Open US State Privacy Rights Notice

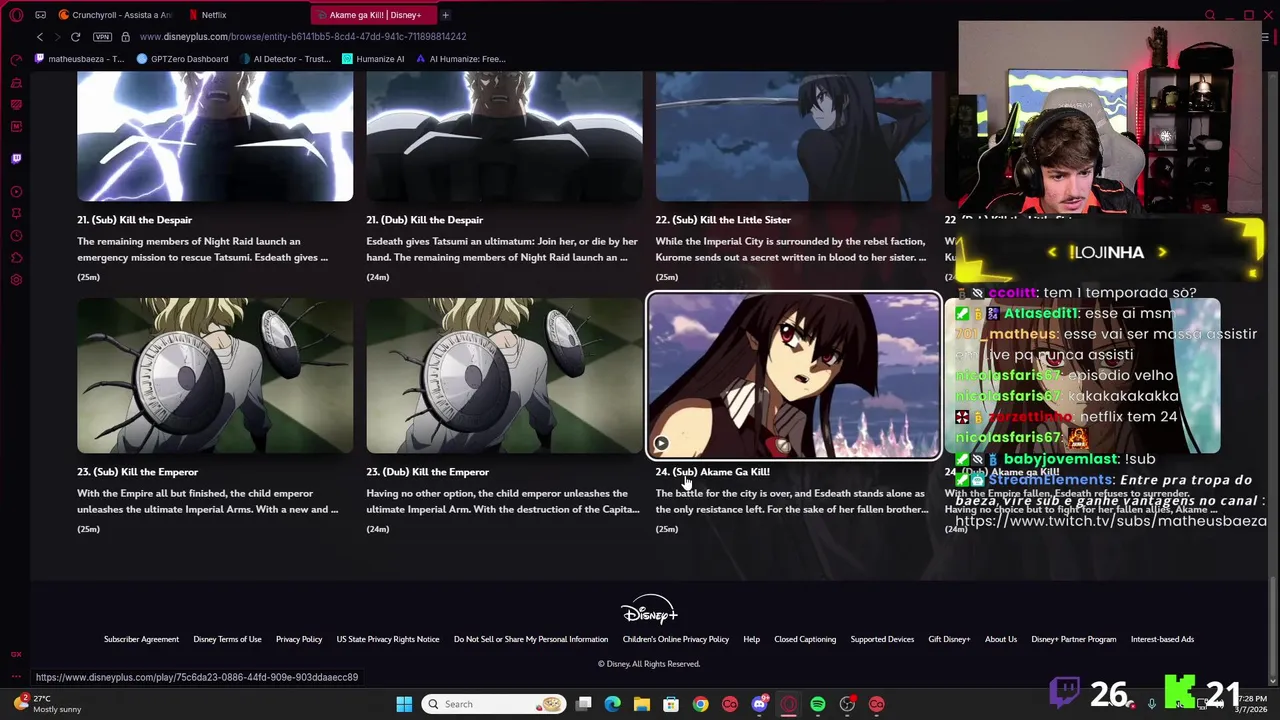coord(388,640)
